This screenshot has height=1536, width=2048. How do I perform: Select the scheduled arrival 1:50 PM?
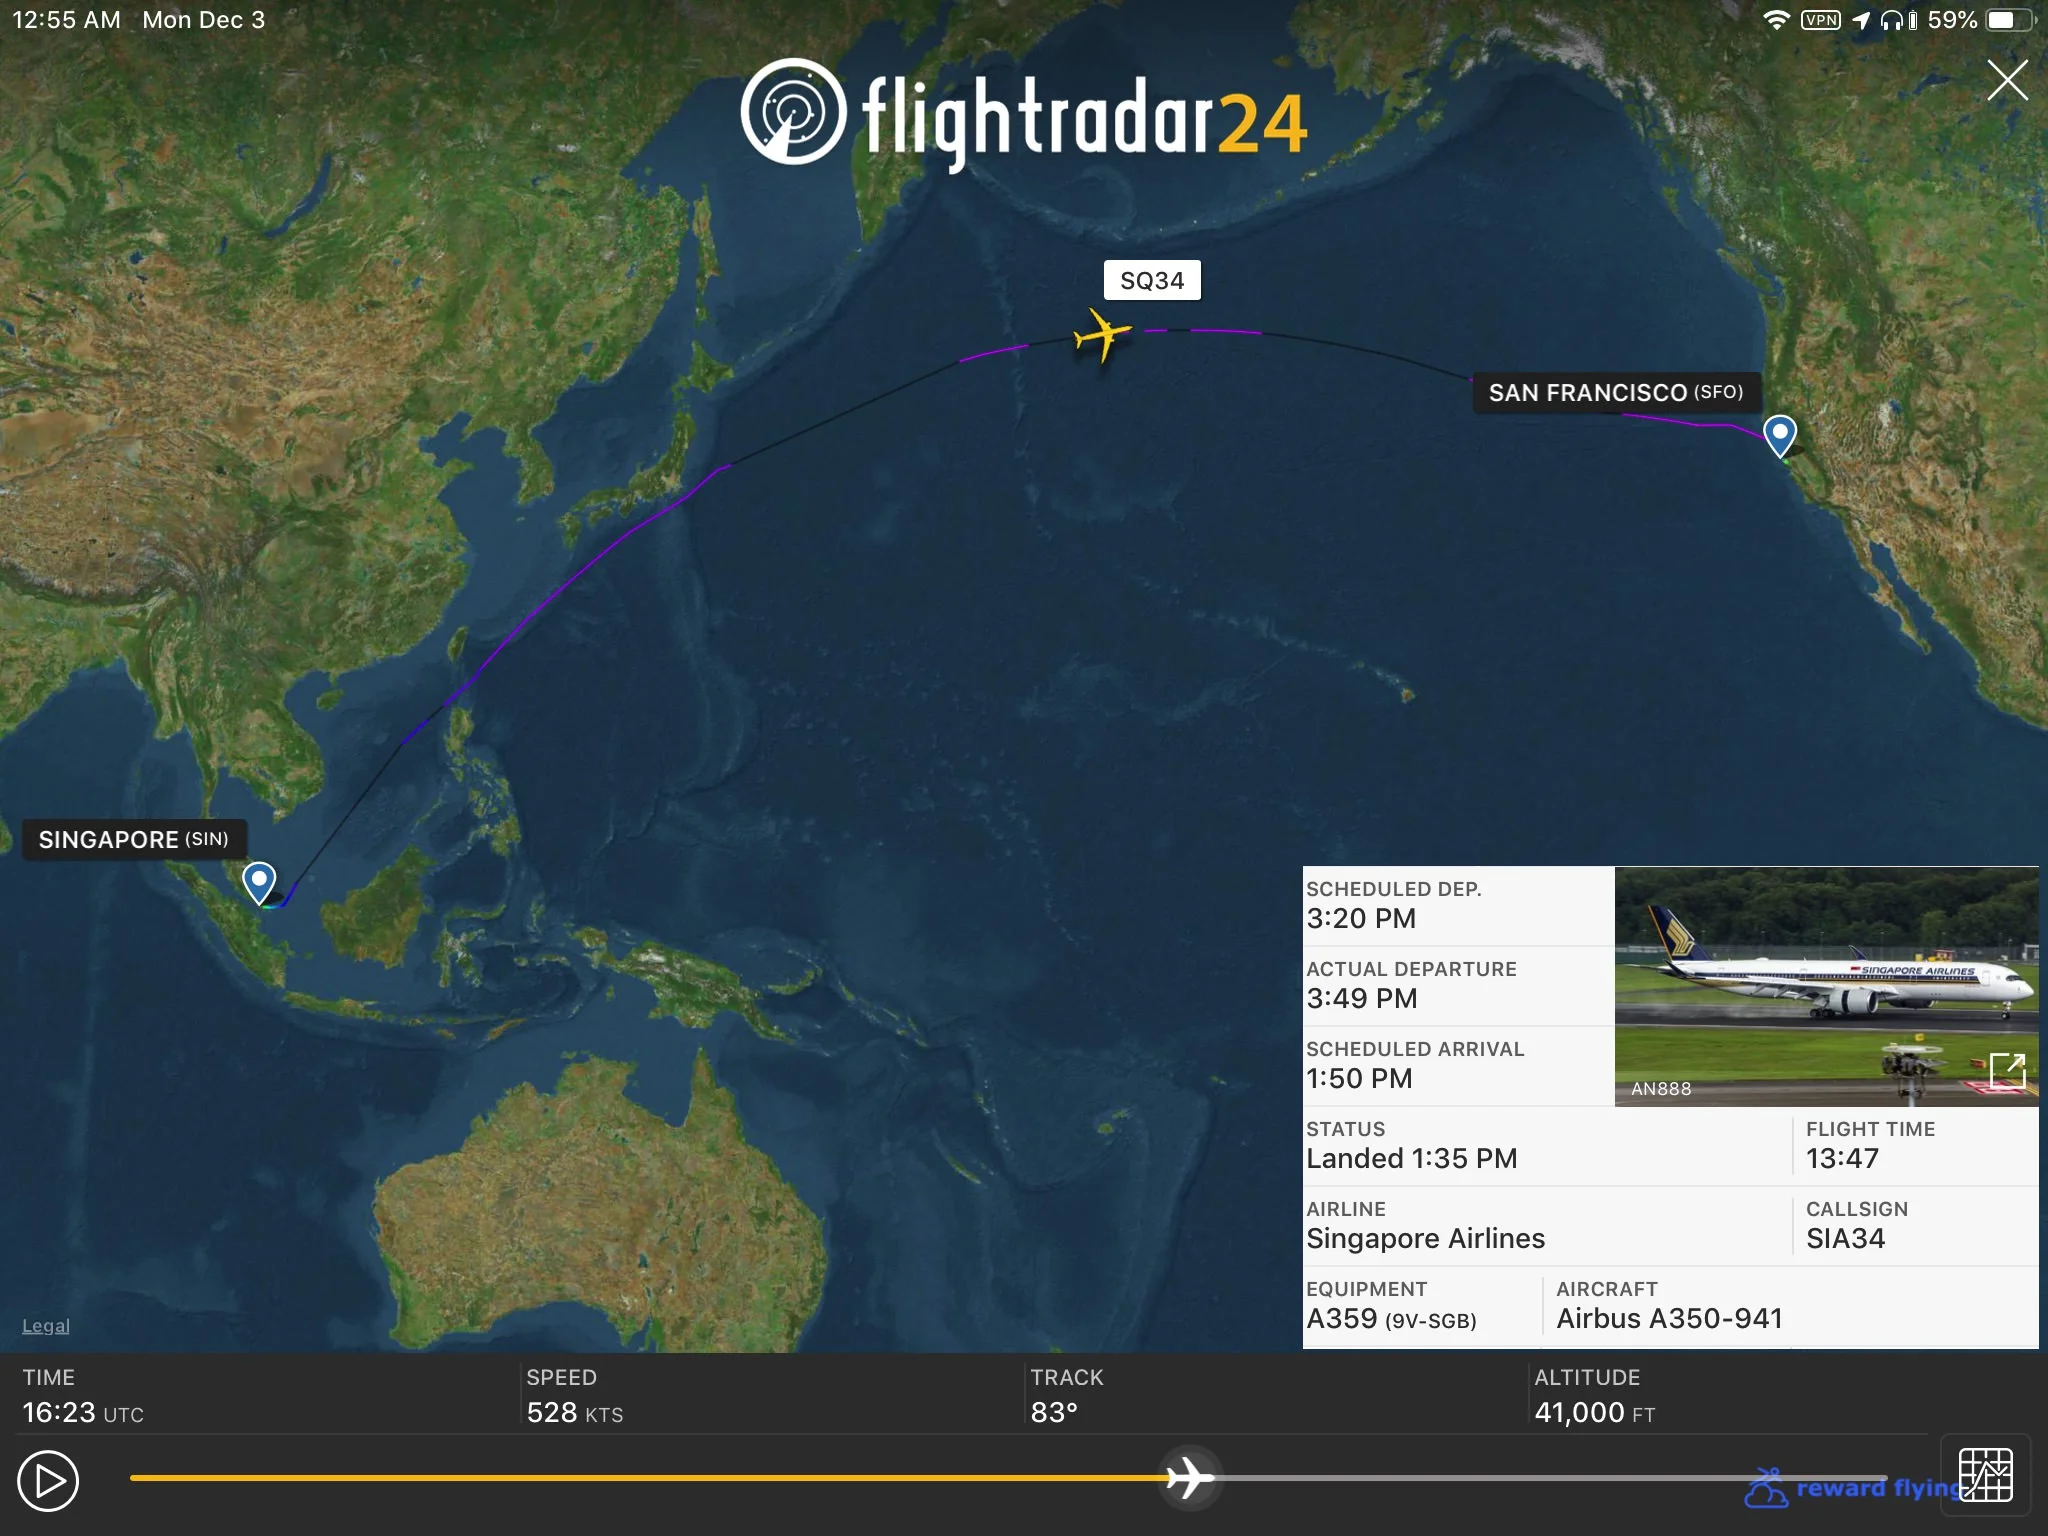tap(1360, 1078)
